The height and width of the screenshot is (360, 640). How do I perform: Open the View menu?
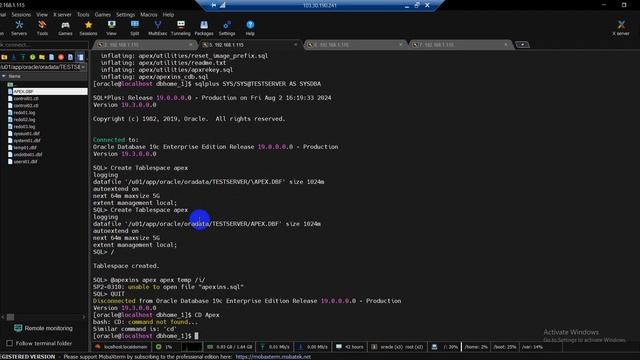point(42,14)
